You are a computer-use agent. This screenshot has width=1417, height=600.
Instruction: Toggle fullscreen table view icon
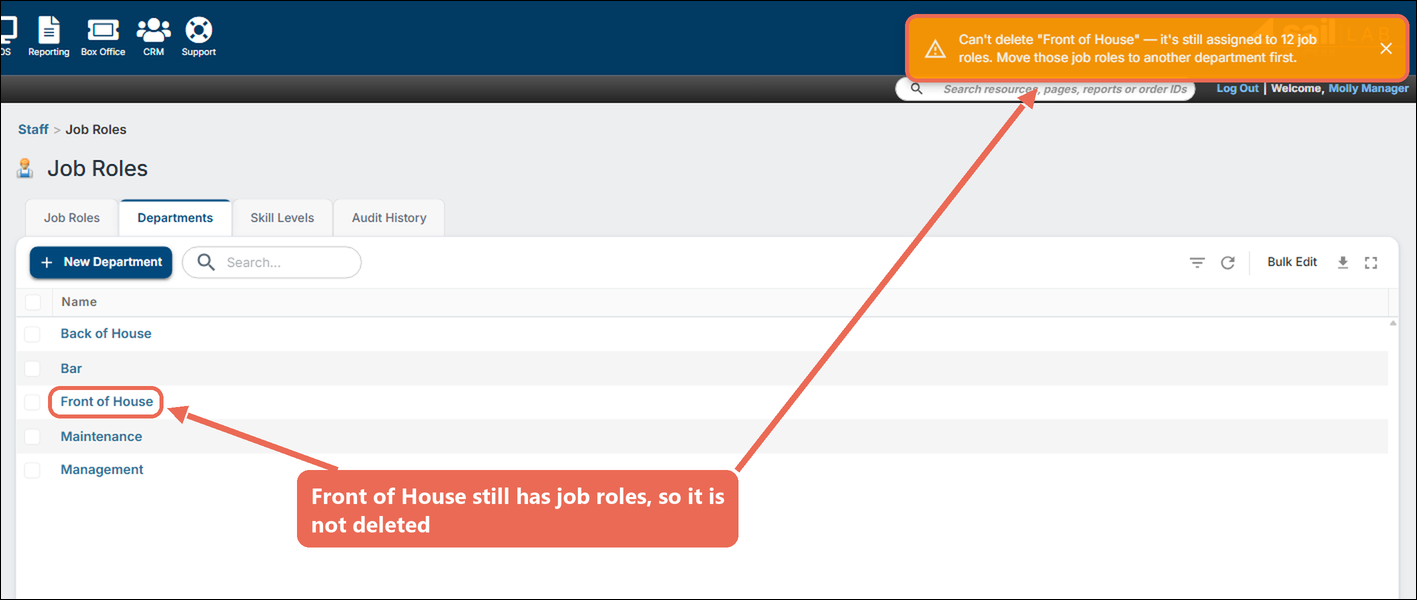pyautogui.click(x=1371, y=262)
